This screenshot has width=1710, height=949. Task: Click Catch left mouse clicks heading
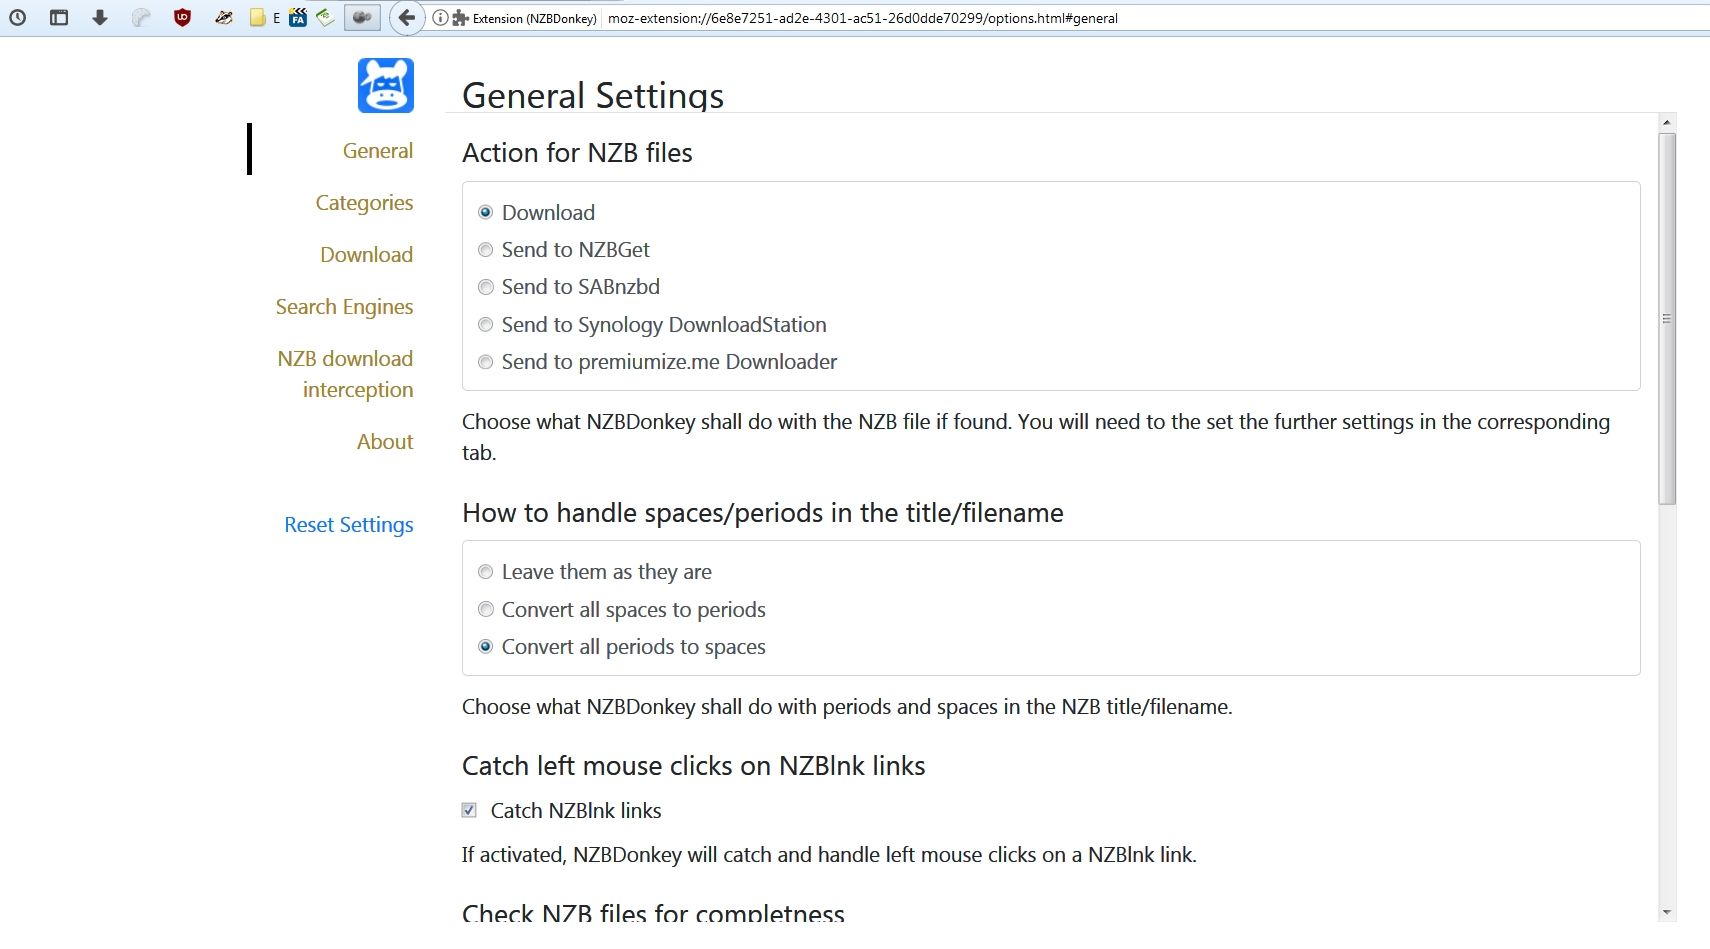pyautogui.click(x=693, y=766)
